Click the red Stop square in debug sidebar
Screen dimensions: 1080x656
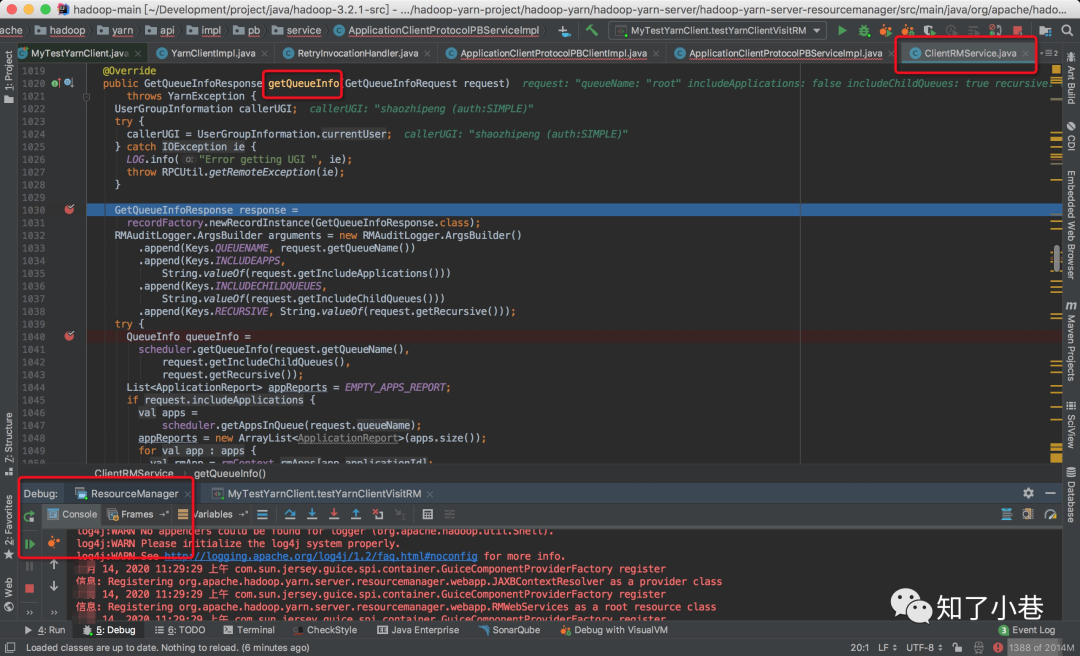[29, 588]
